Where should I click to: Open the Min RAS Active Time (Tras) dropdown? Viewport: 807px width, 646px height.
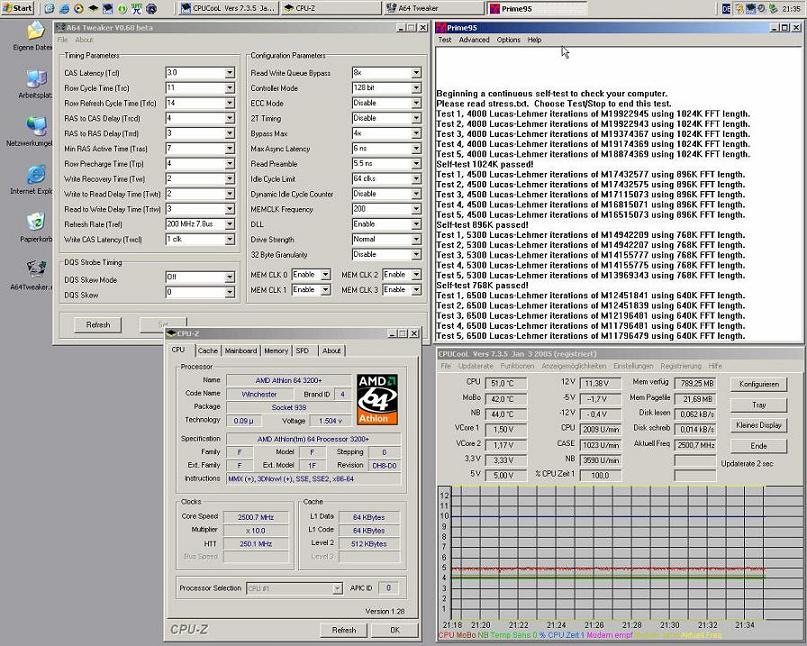tap(230, 149)
